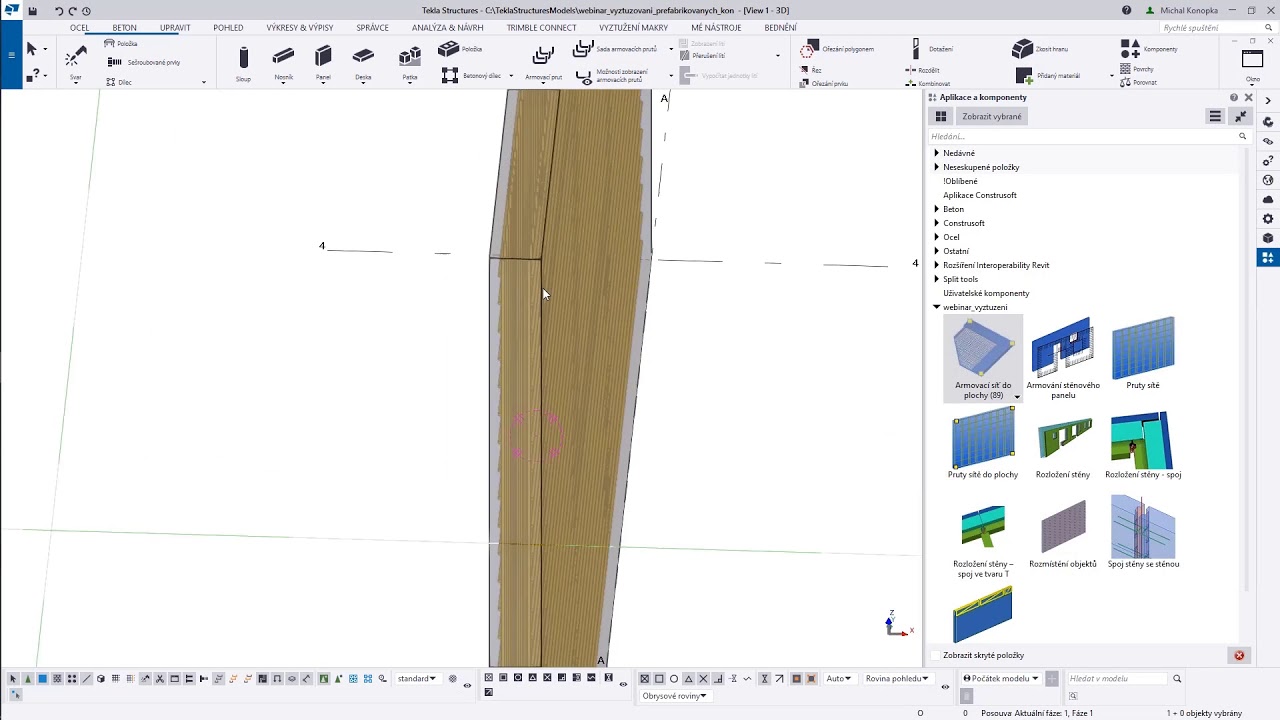Click the Zkosit hranu chamfer tool
1280x720 pixels.
pyautogui.click(x=1040, y=48)
